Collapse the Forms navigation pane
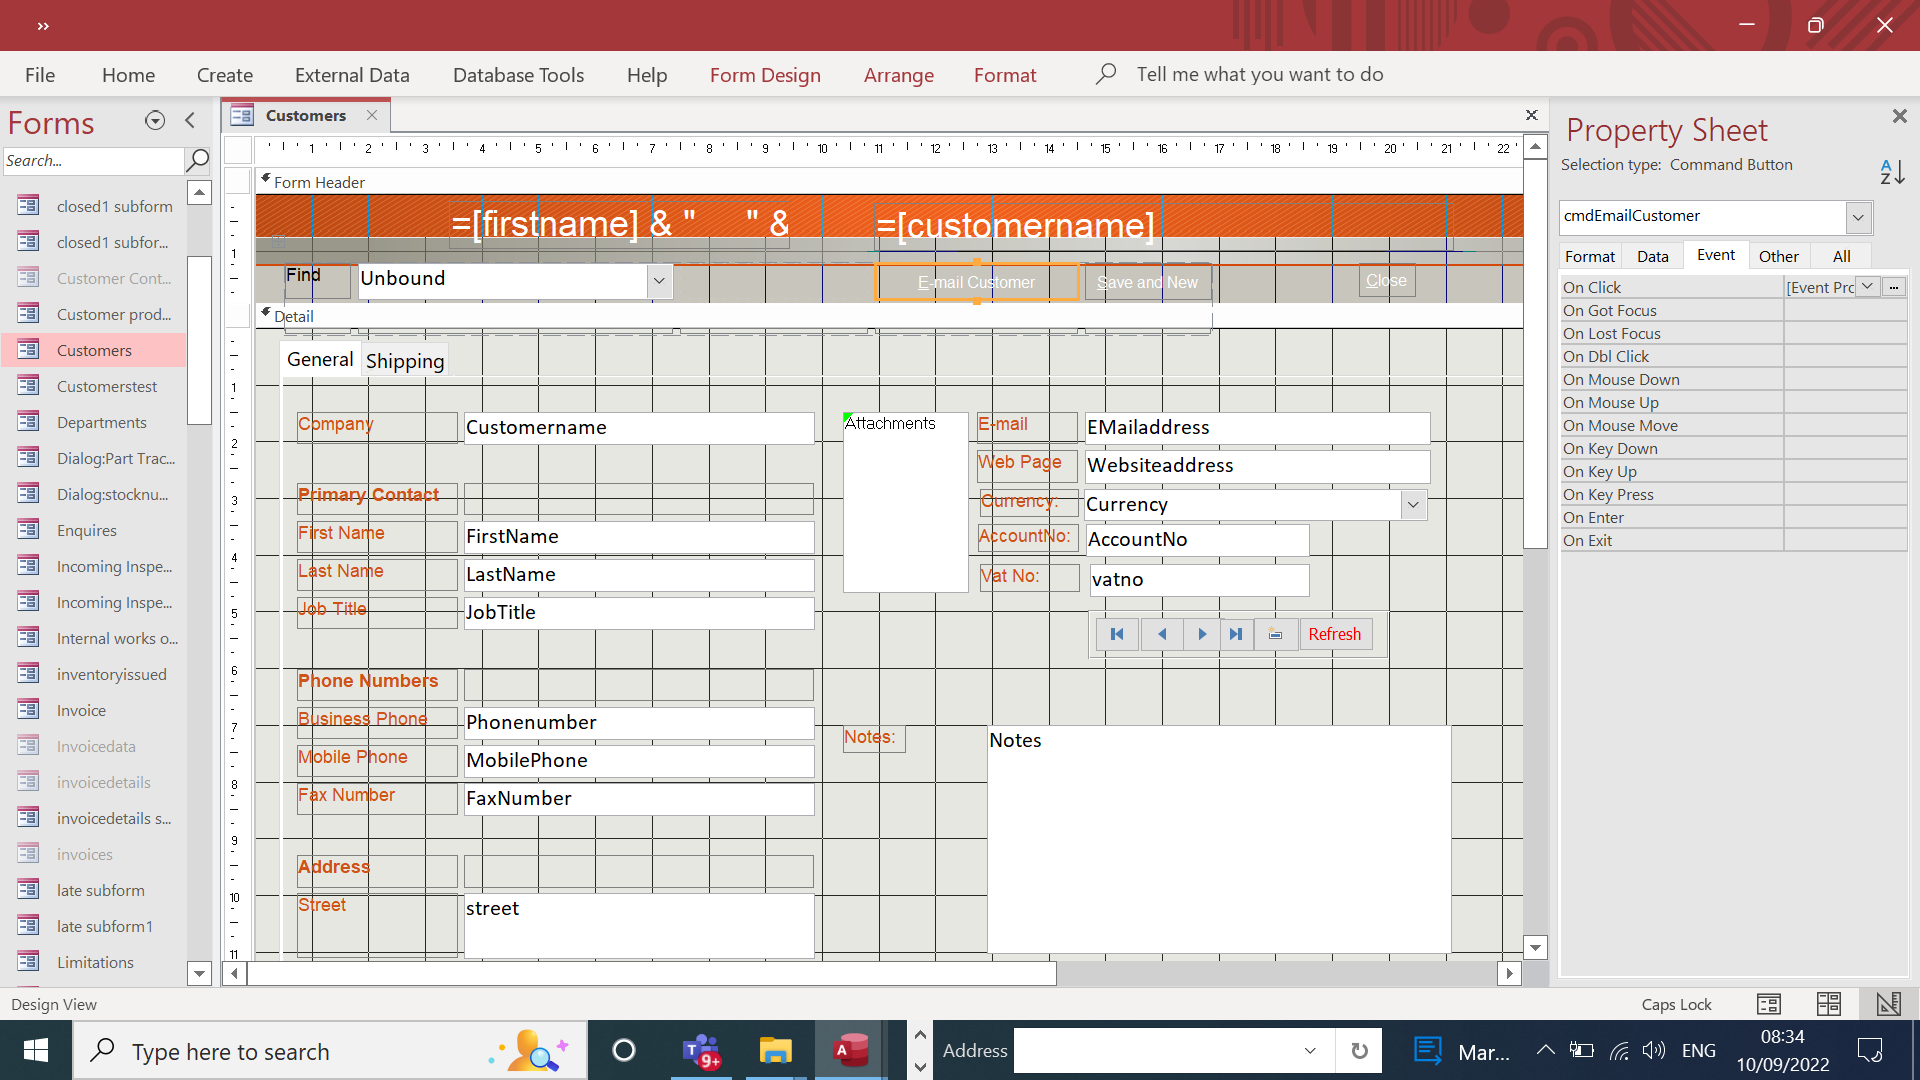Image resolution: width=1920 pixels, height=1080 pixels. pos(190,121)
